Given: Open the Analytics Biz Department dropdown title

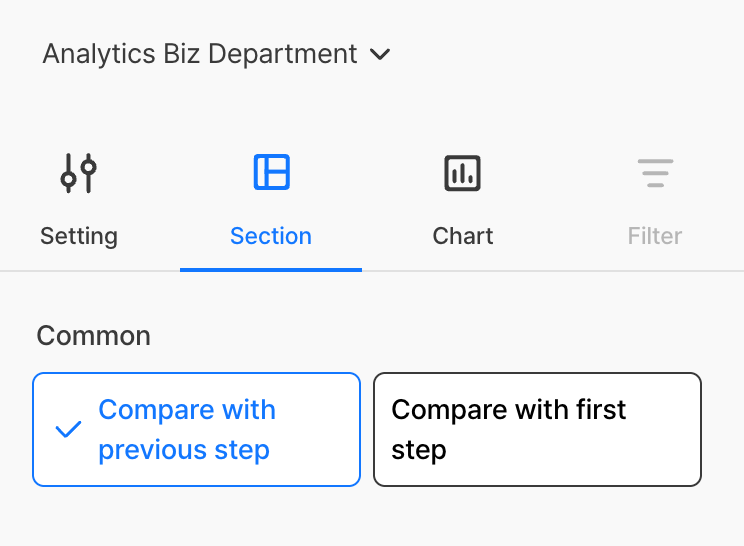Looking at the screenshot, I should click(200, 54).
